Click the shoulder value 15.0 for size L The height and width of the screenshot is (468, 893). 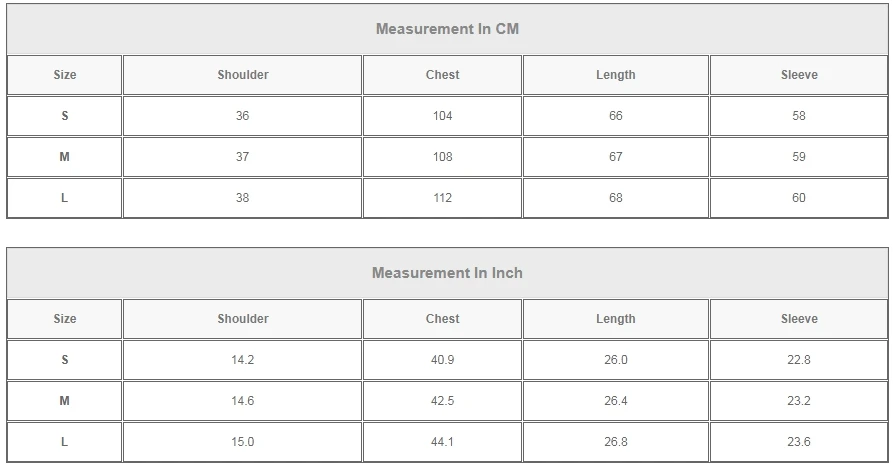(x=243, y=442)
